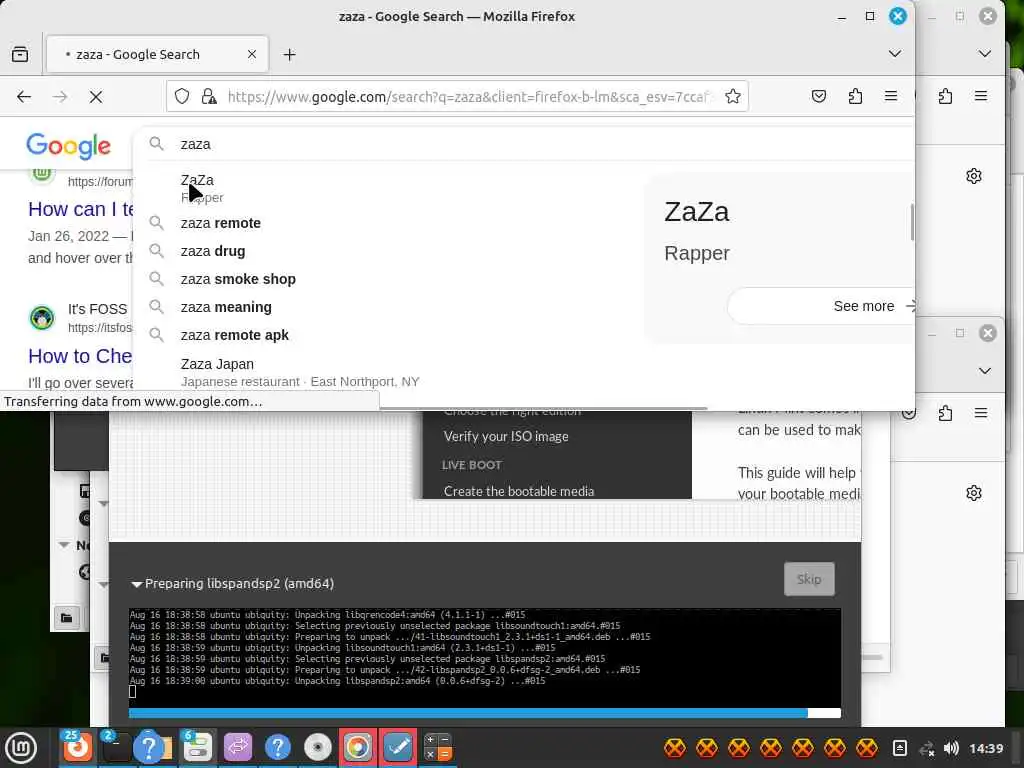Click settings gear in lower-right background Firefox window
1024x768 pixels.
click(x=974, y=492)
